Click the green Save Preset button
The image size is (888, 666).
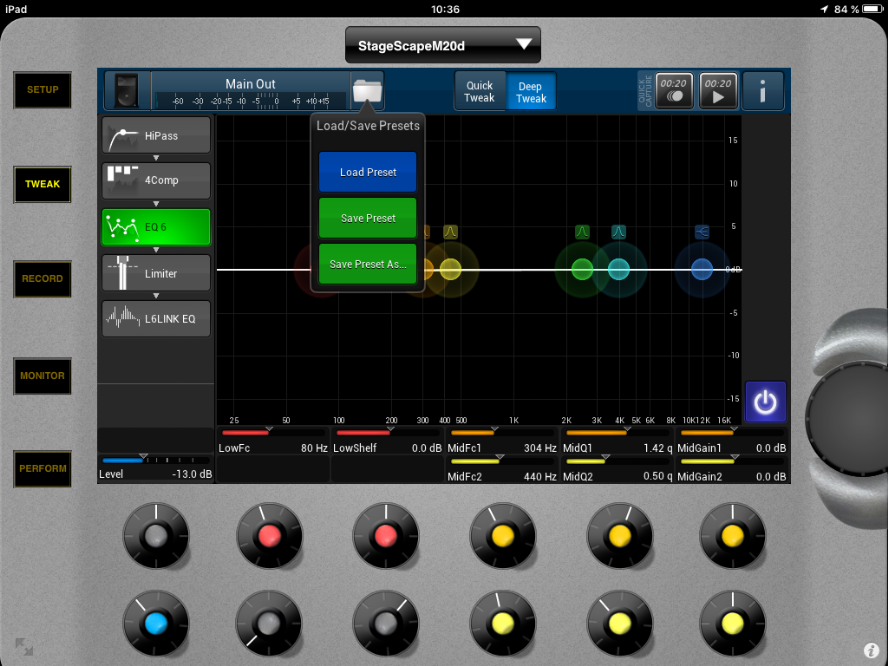[368, 218]
